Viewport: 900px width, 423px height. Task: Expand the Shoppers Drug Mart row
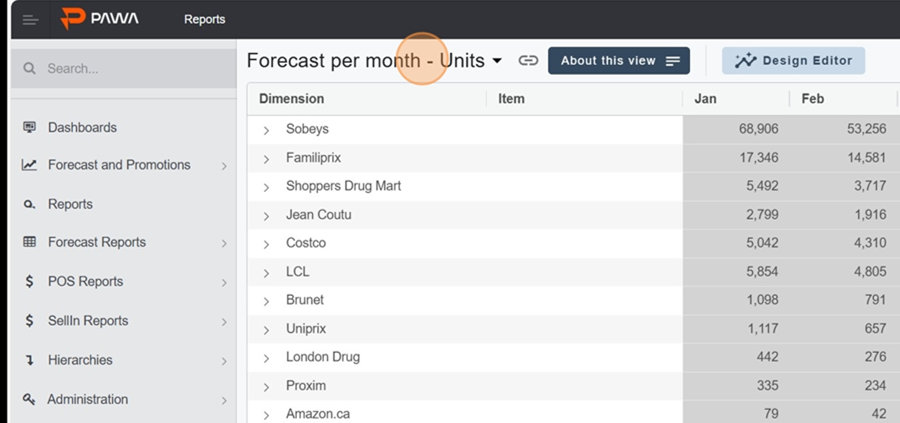[x=266, y=188]
